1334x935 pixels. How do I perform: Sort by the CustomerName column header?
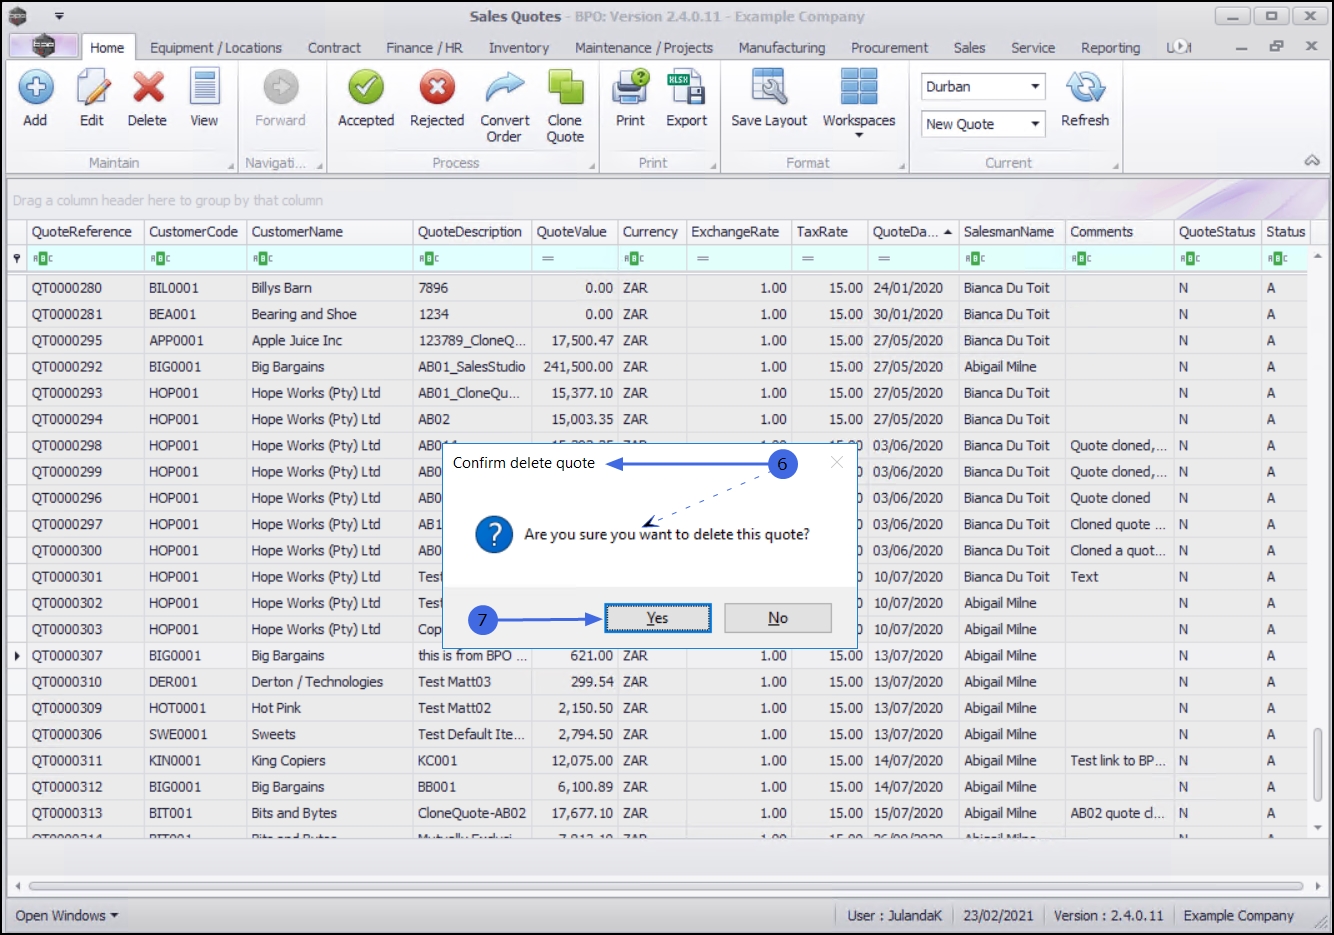tap(297, 232)
